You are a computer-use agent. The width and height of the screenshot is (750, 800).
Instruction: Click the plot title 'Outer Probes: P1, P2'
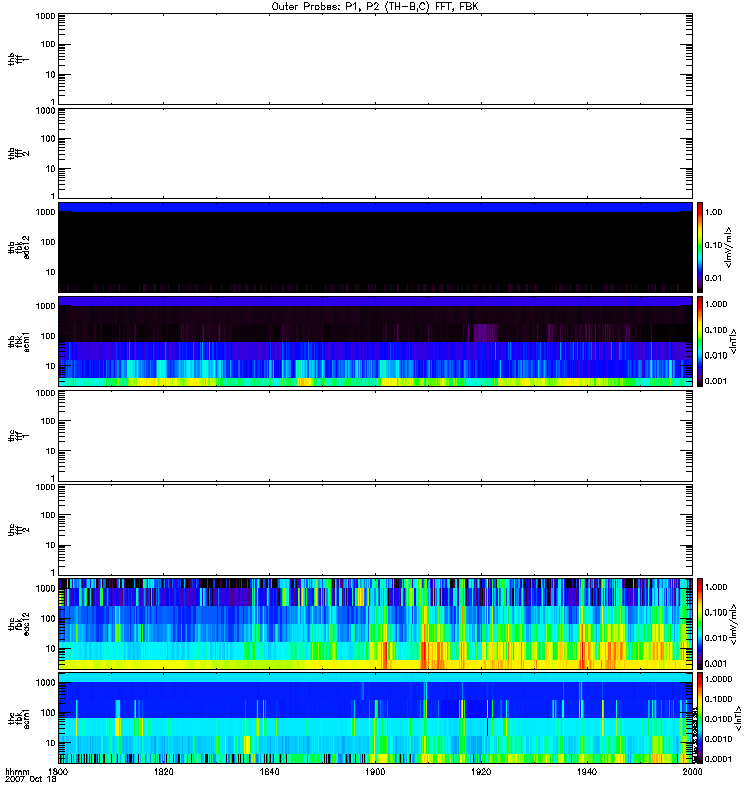375,6
